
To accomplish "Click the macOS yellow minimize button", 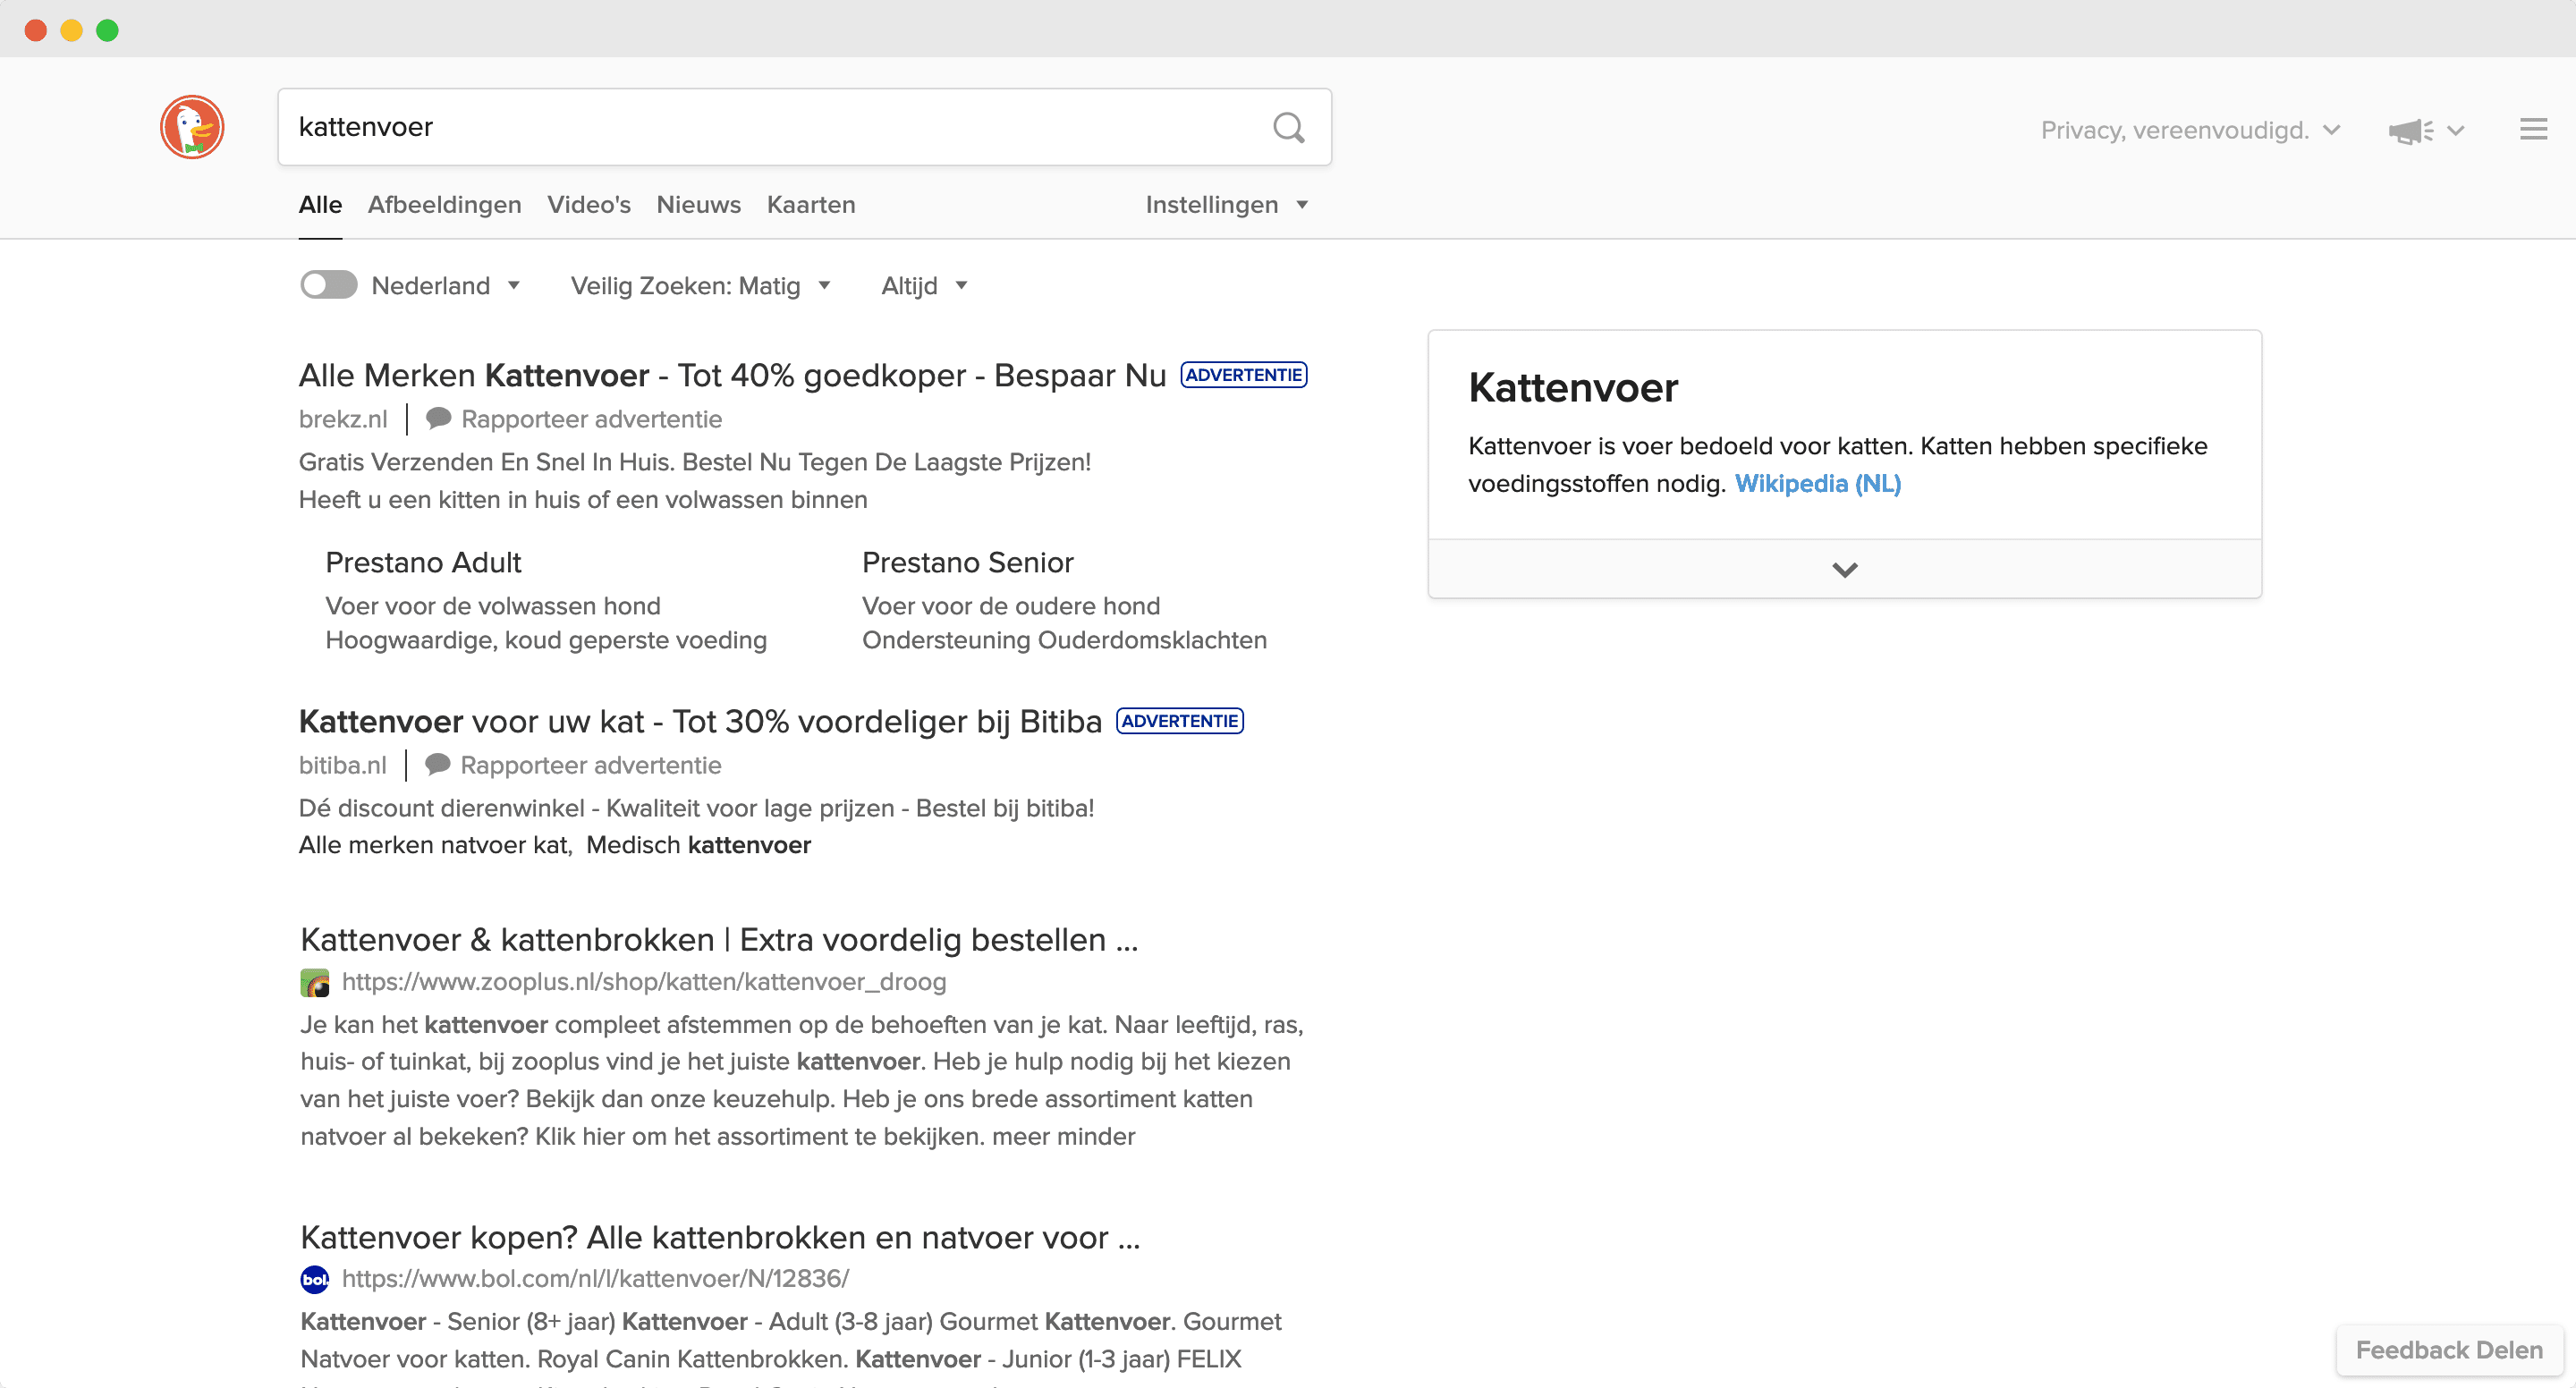I will click(x=71, y=30).
